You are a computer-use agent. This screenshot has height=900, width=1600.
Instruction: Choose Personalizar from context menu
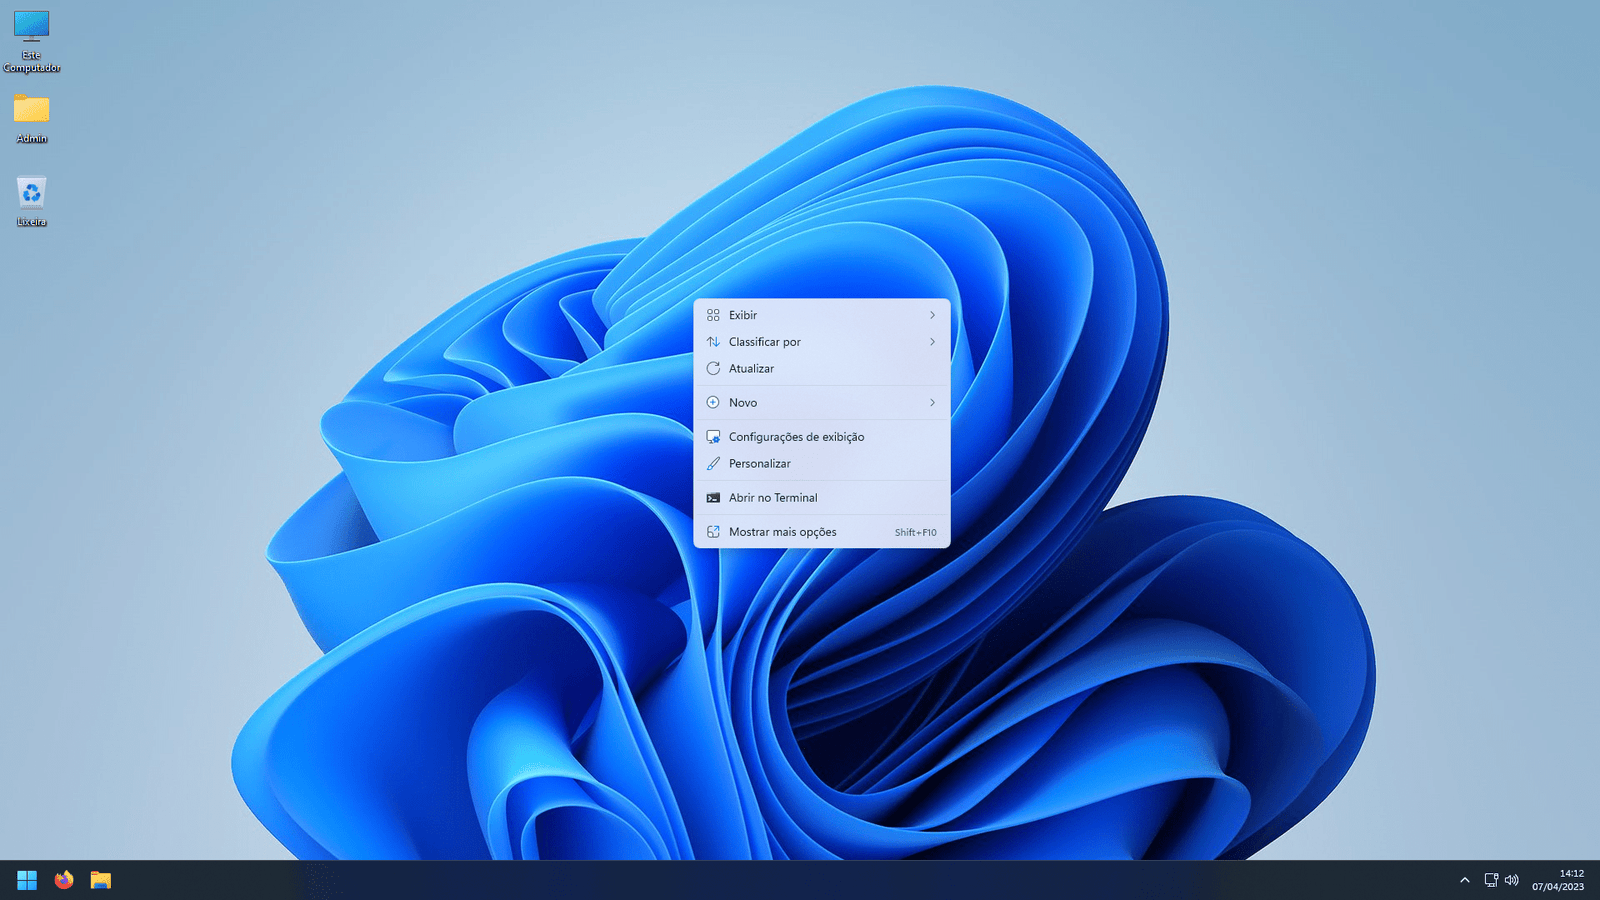822,464
